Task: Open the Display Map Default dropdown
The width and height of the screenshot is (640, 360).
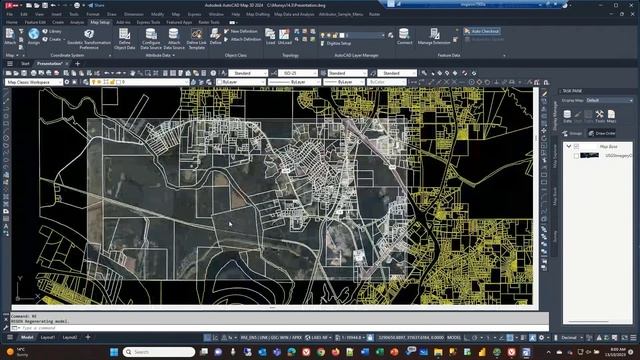Action: point(609,100)
